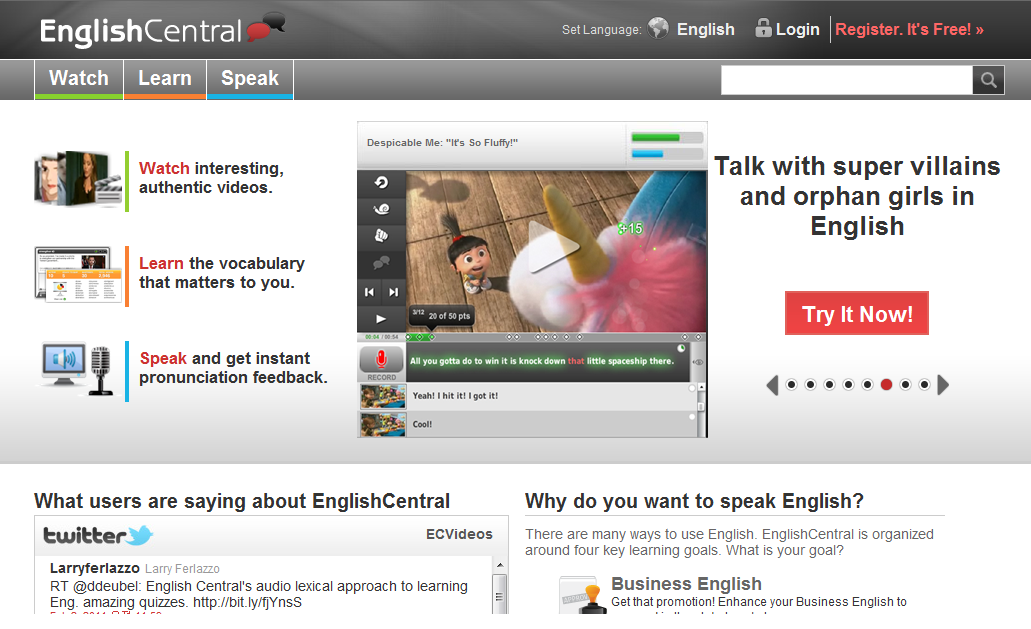This screenshot has height=629, width=1031.
Task: Click the film clapboard Watch image
Action: pos(78,179)
